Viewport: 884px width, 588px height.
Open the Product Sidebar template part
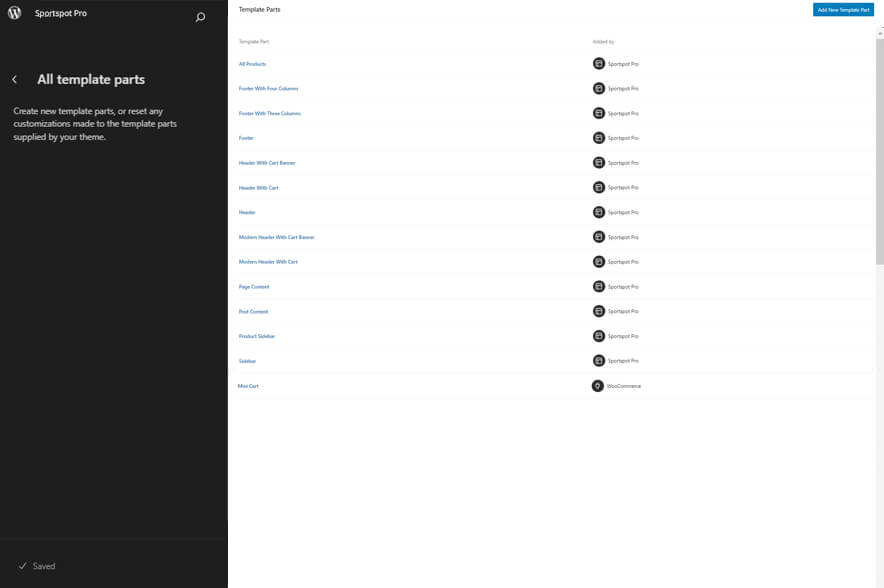pos(256,336)
